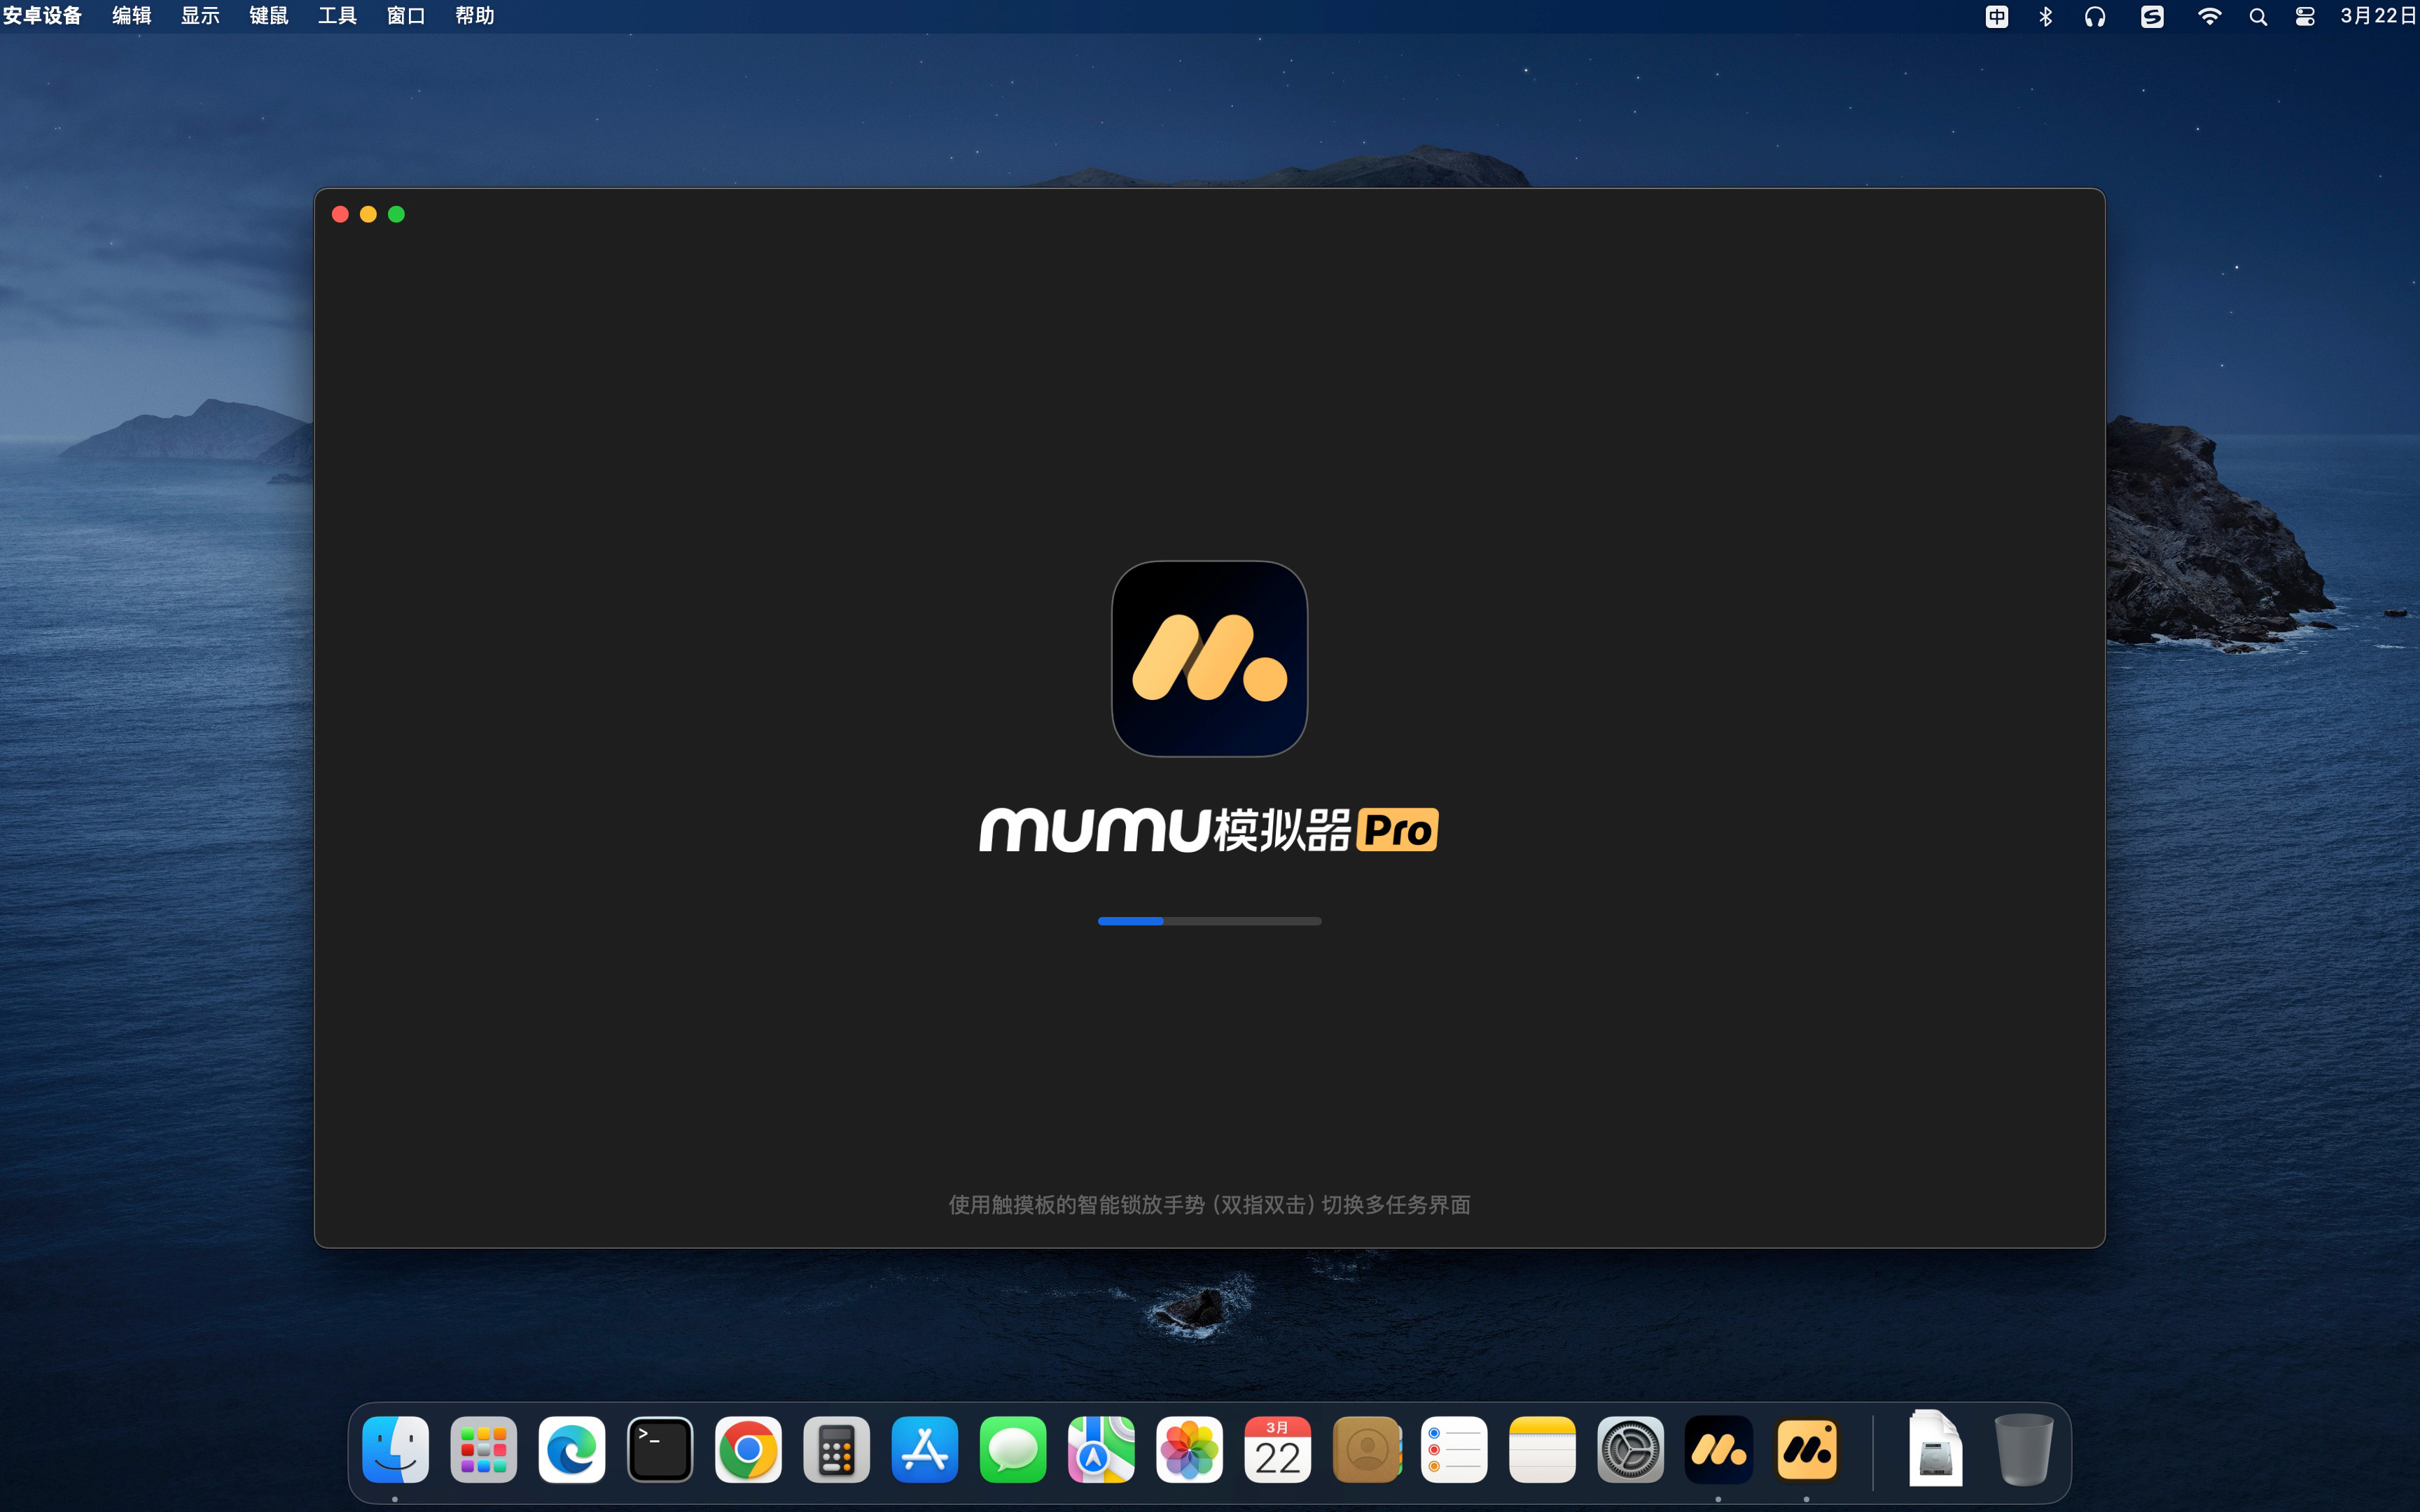Open Calculator from the Dock
The image size is (2420, 1512).
[x=836, y=1449]
